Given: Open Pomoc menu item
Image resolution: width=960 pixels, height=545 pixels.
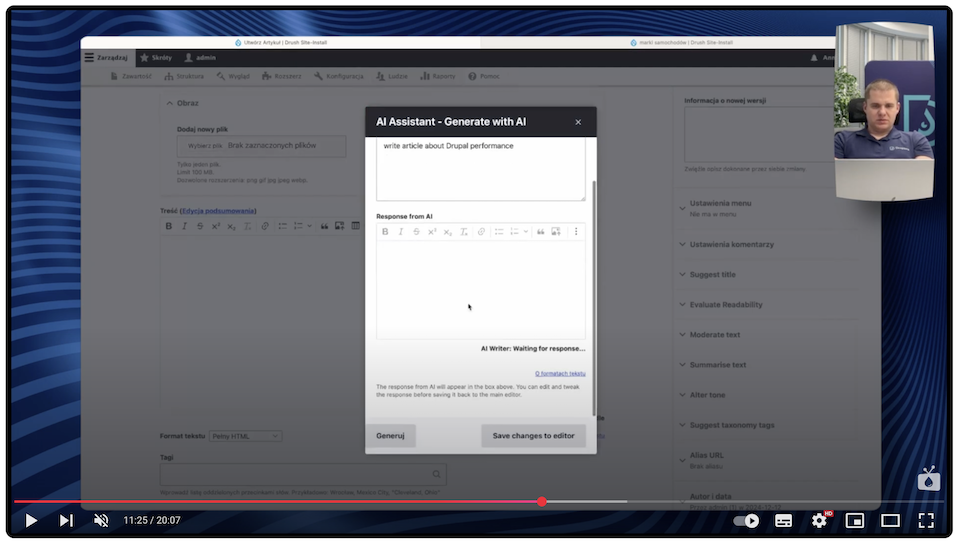Looking at the screenshot, I should tap(484, 77).
